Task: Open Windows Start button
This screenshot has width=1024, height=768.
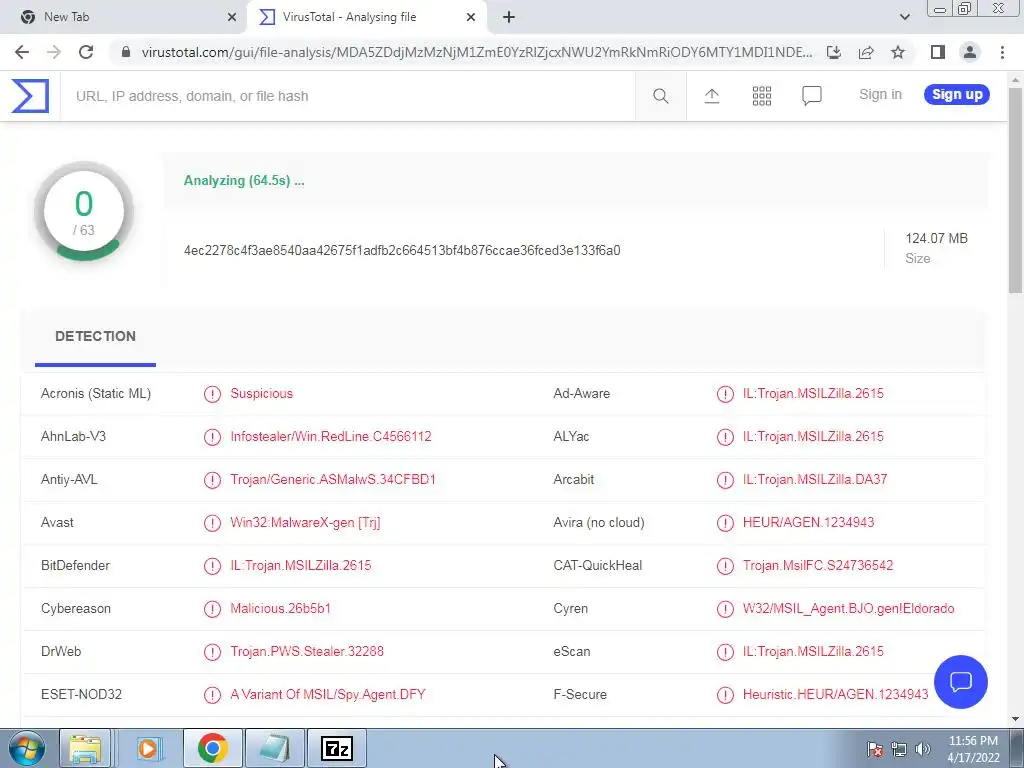Action: coord(26,748)
